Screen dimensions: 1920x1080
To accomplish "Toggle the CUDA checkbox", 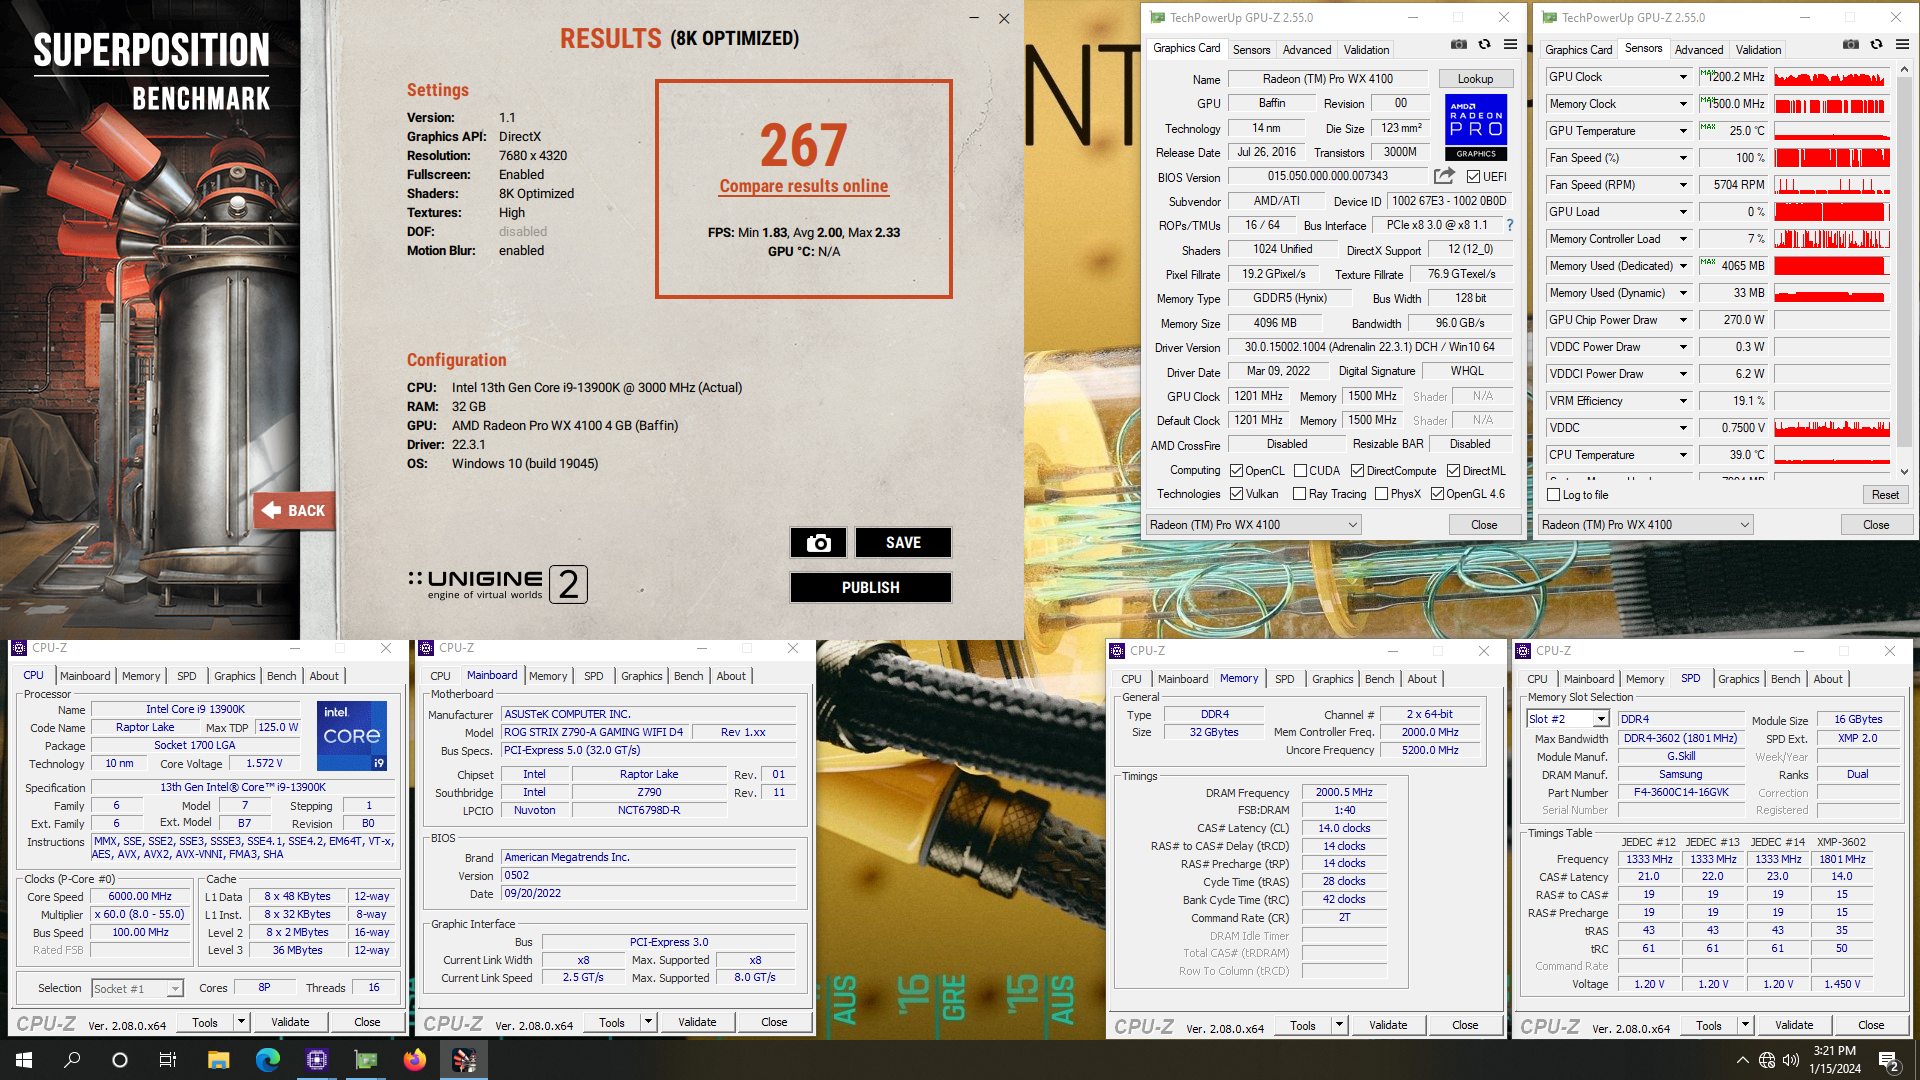I will pos(1301,471).
